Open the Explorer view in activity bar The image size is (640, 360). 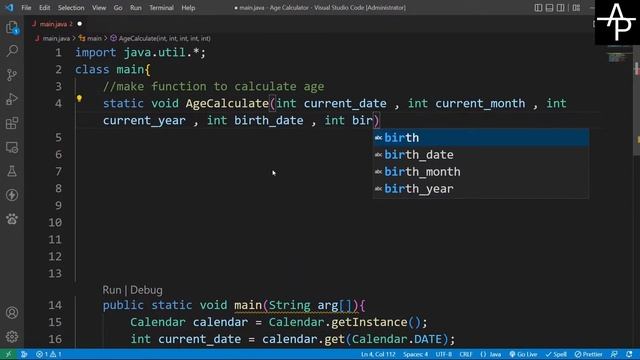click(12, 27)
